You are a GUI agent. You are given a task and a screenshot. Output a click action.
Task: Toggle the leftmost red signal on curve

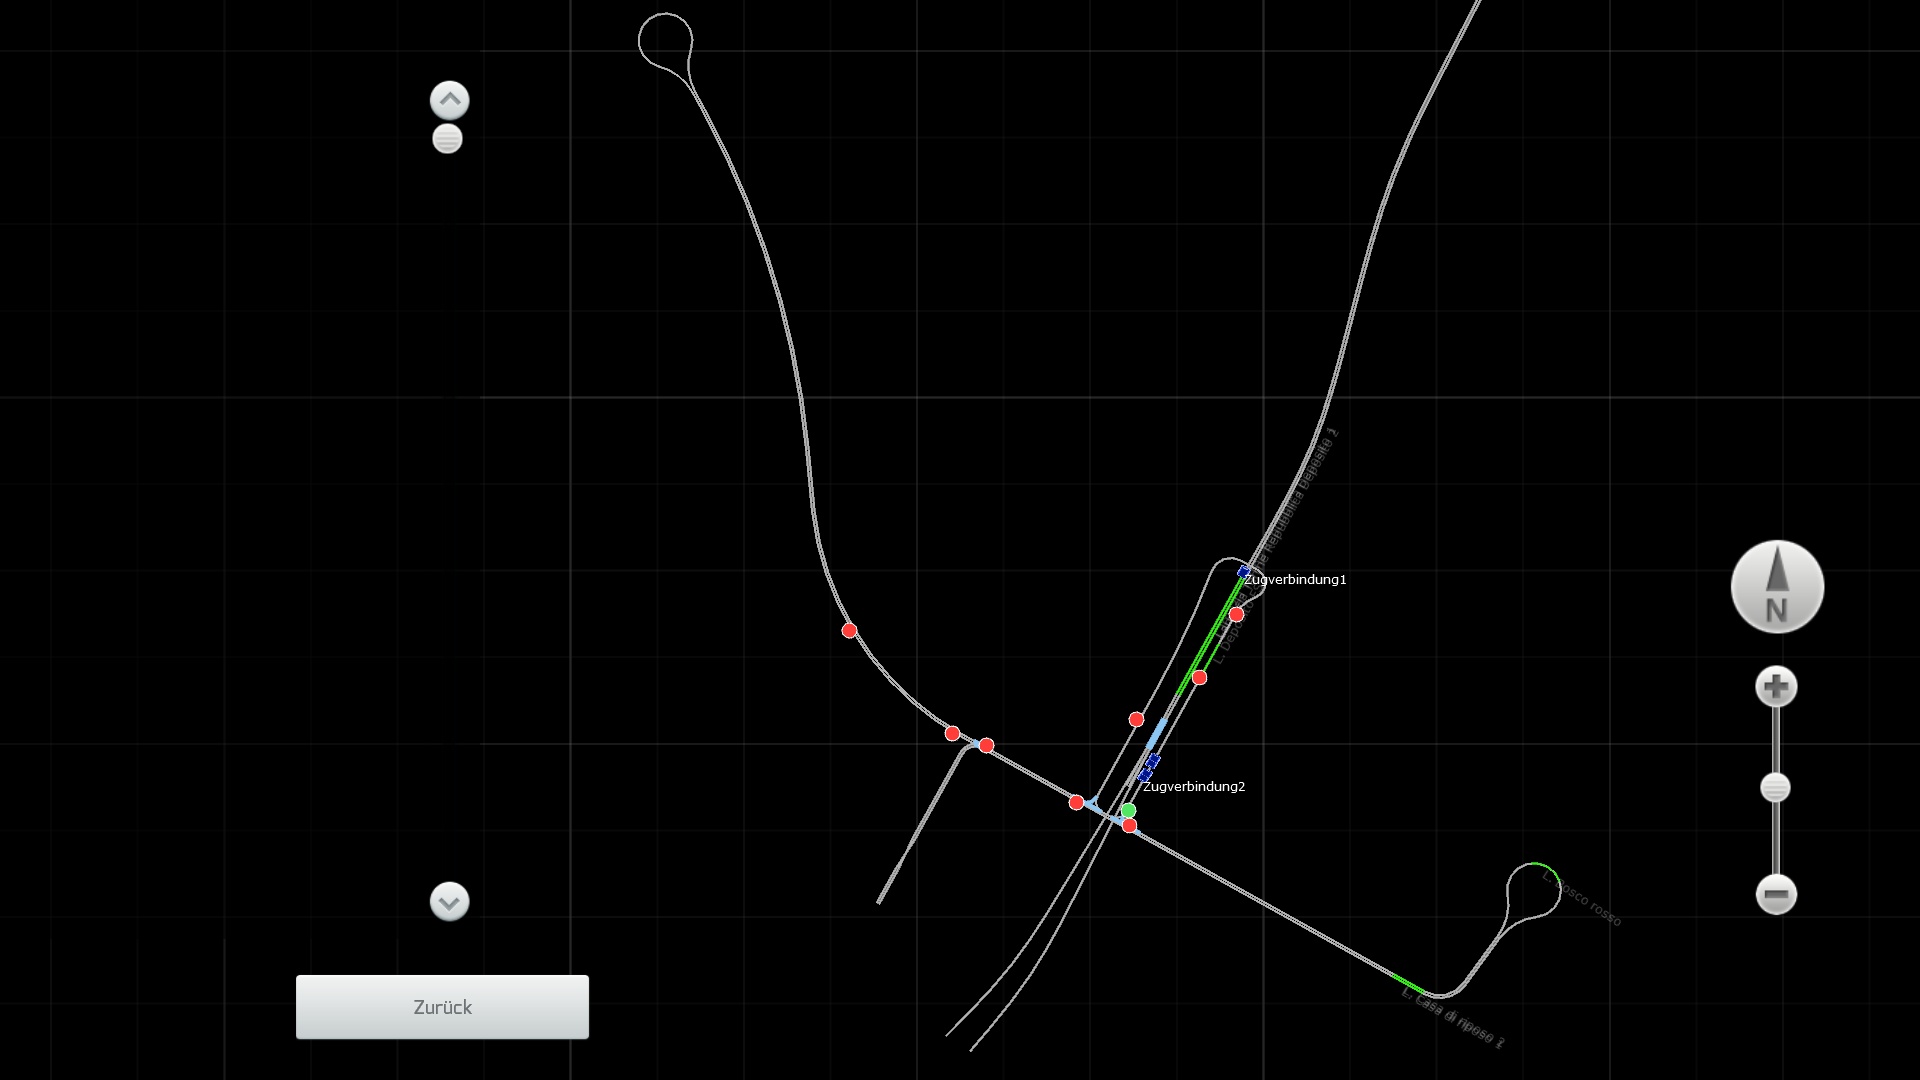click(849, 631)
